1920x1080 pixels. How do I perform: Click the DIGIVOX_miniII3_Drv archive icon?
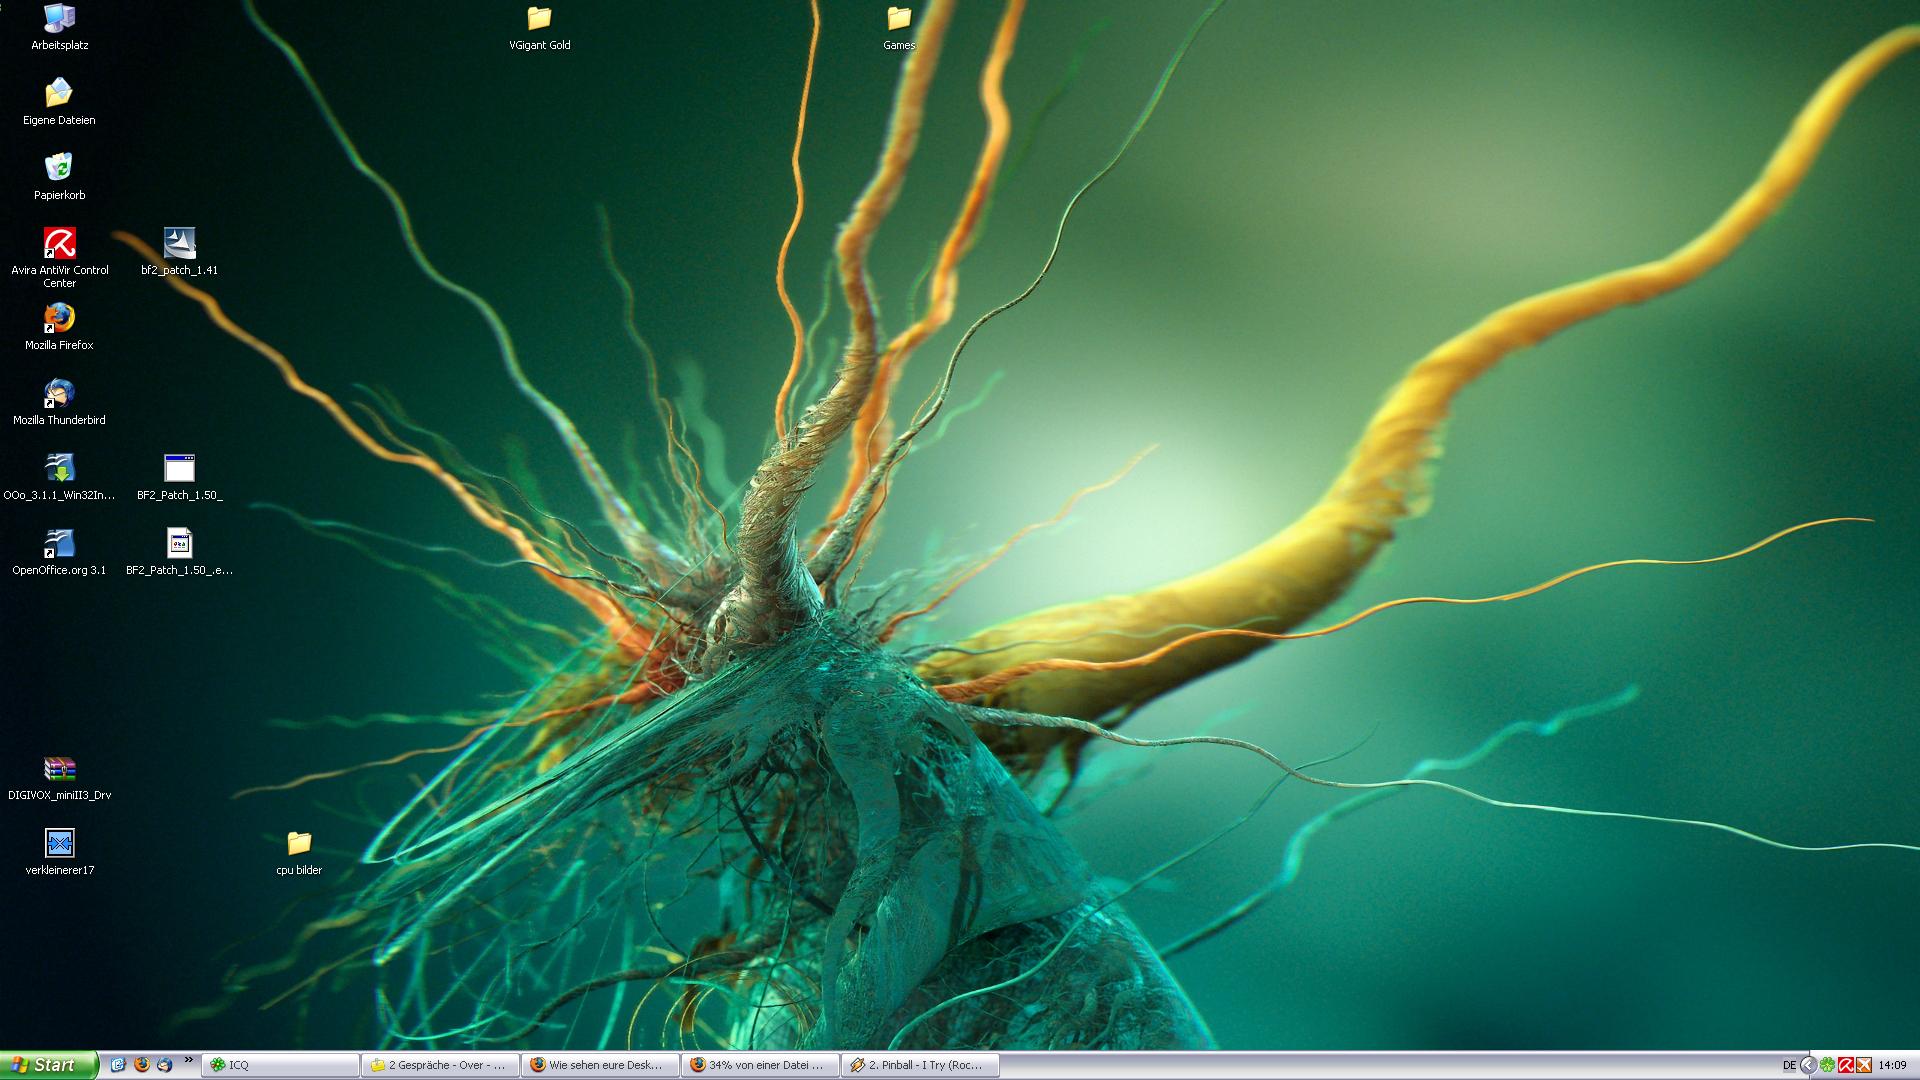(59, 769)
